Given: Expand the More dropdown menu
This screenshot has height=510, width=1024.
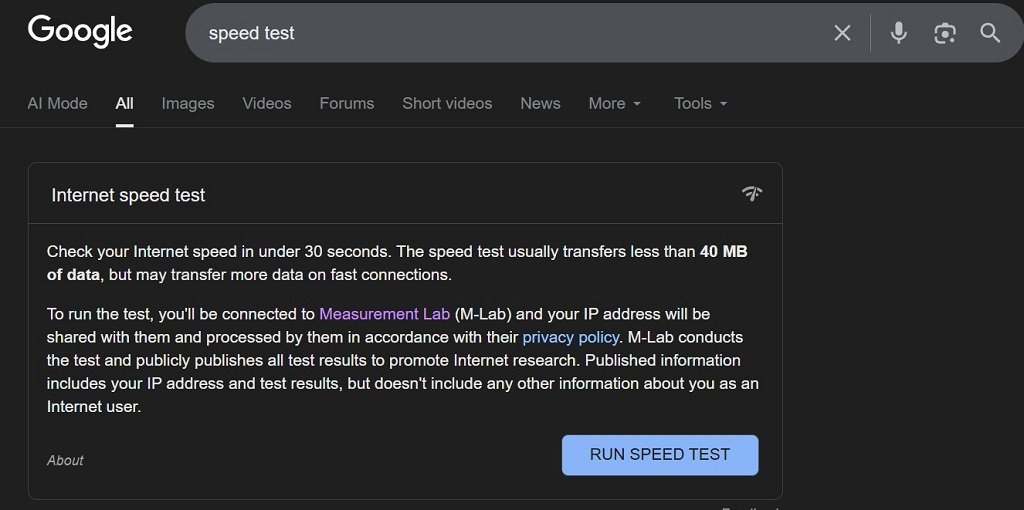Looking at the screenshot, I should (615, 103).
